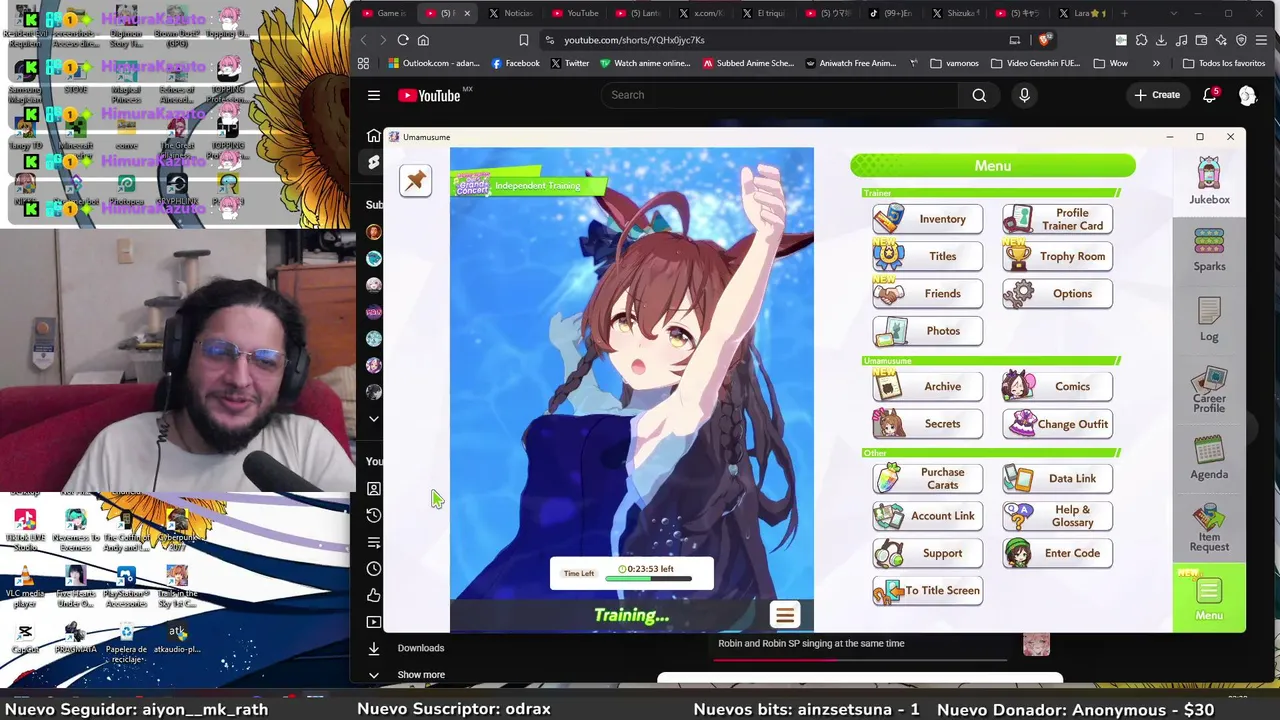The image size is (1280, 720).
Task: Open the Log in the game sidebar
Action: coord(1209,319)
